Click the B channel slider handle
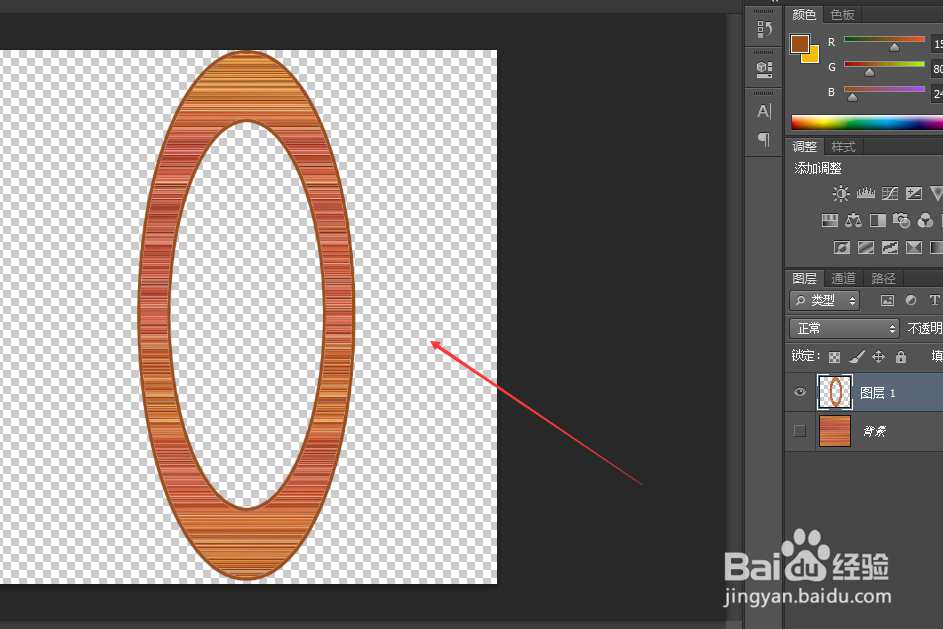This screenshot has height=629, width=943. tap(852, 97)
